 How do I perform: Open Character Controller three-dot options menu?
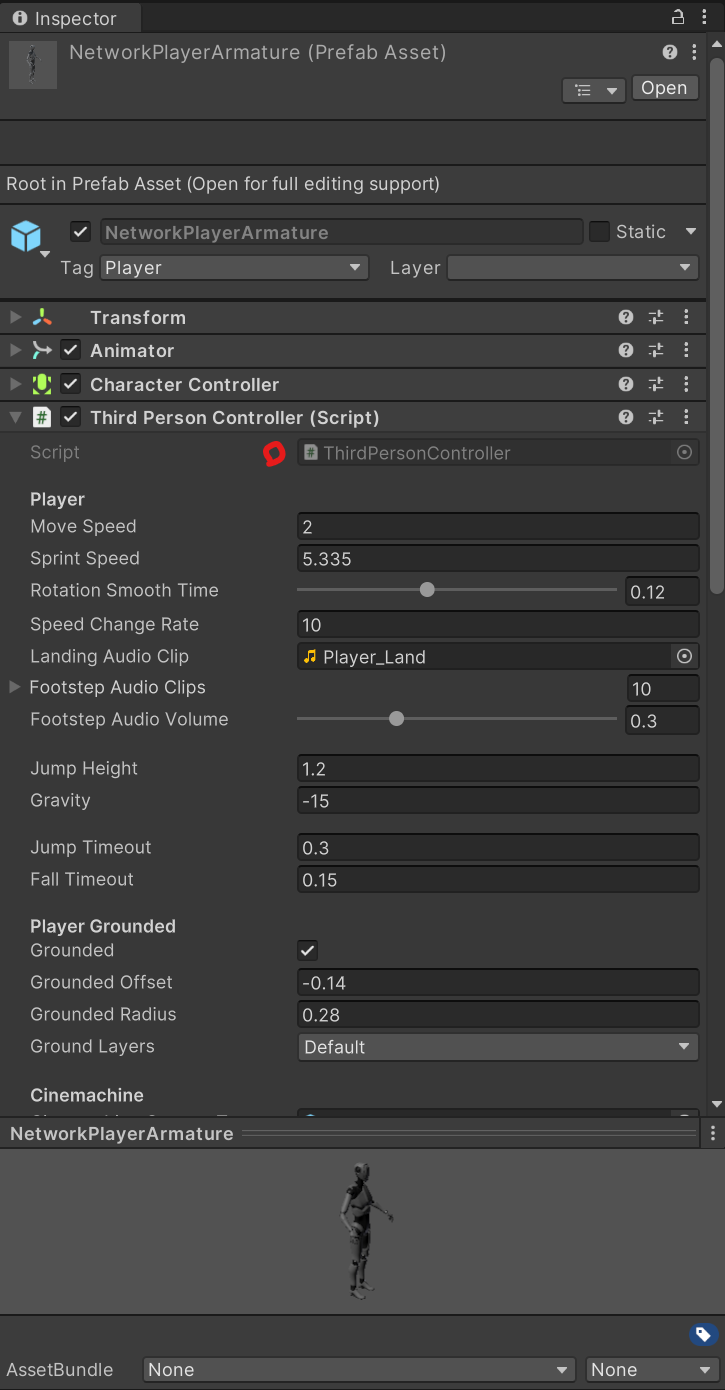pyautogui.click(x=686, y=384)
